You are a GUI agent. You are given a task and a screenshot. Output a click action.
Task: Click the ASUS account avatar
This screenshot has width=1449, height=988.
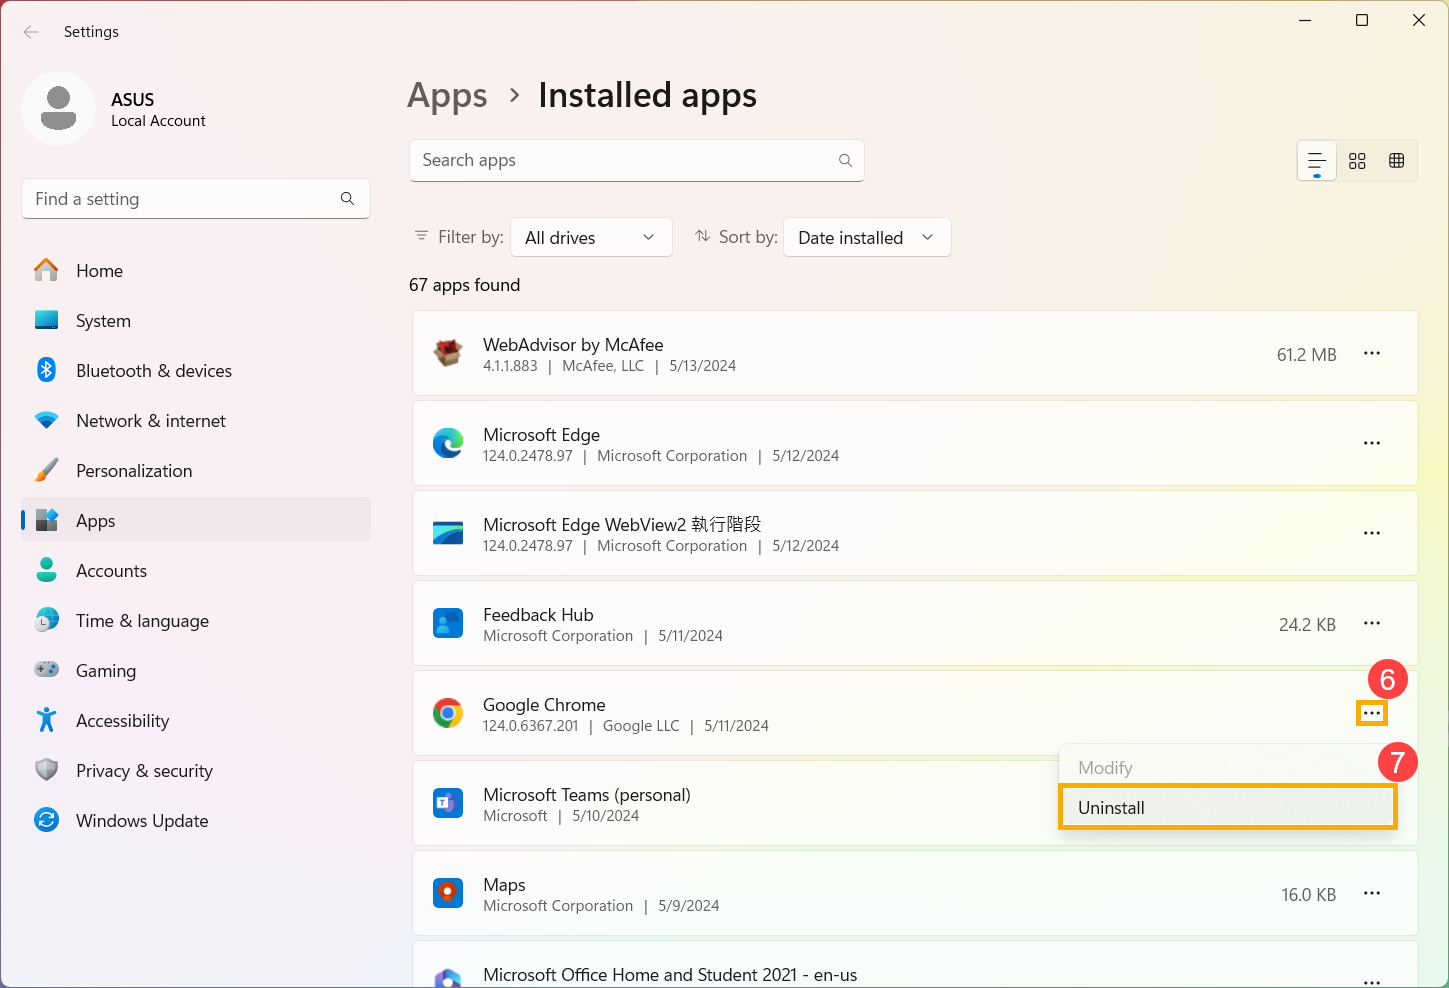click(59, 108)
